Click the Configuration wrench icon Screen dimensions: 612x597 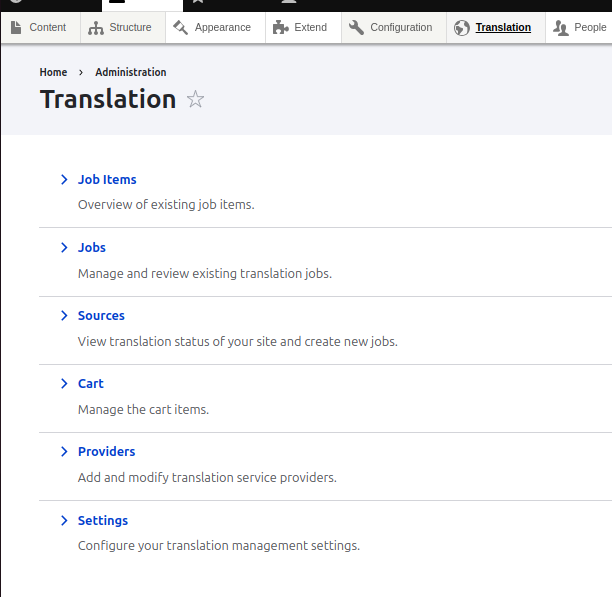pyautogui.click(x=356, y=27)
